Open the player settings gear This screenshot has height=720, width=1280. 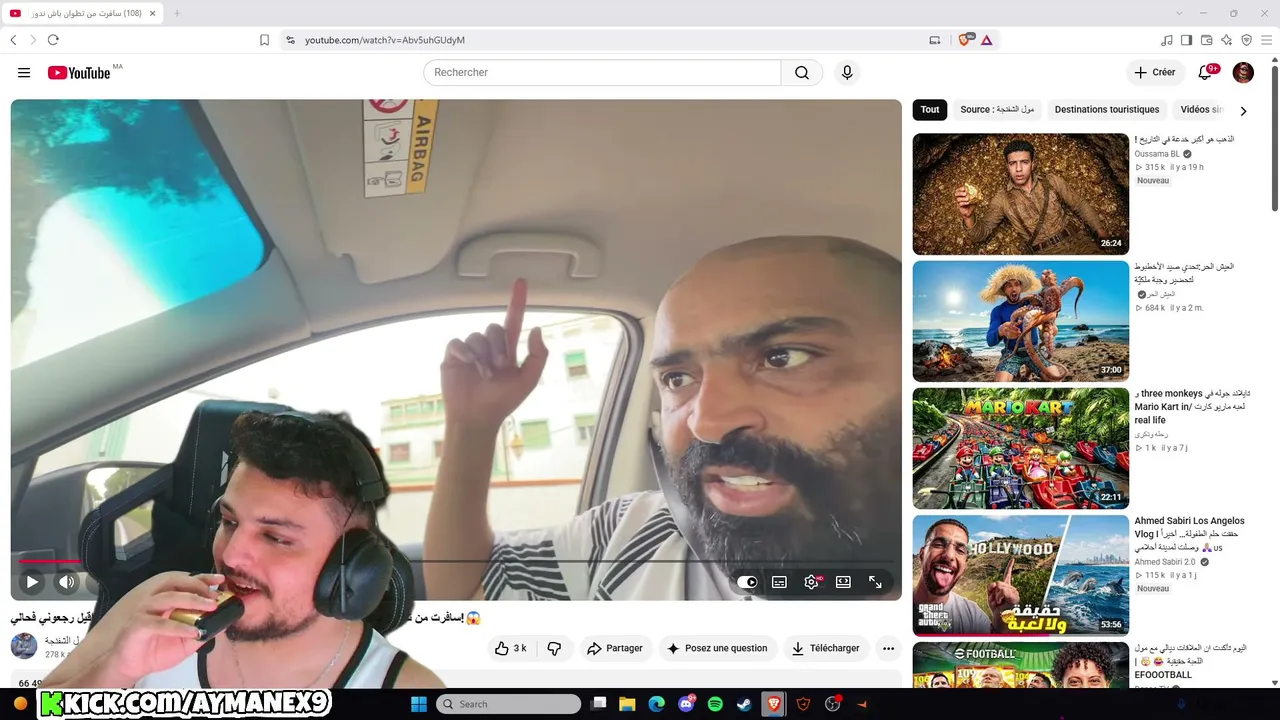(x=811, y=582)
